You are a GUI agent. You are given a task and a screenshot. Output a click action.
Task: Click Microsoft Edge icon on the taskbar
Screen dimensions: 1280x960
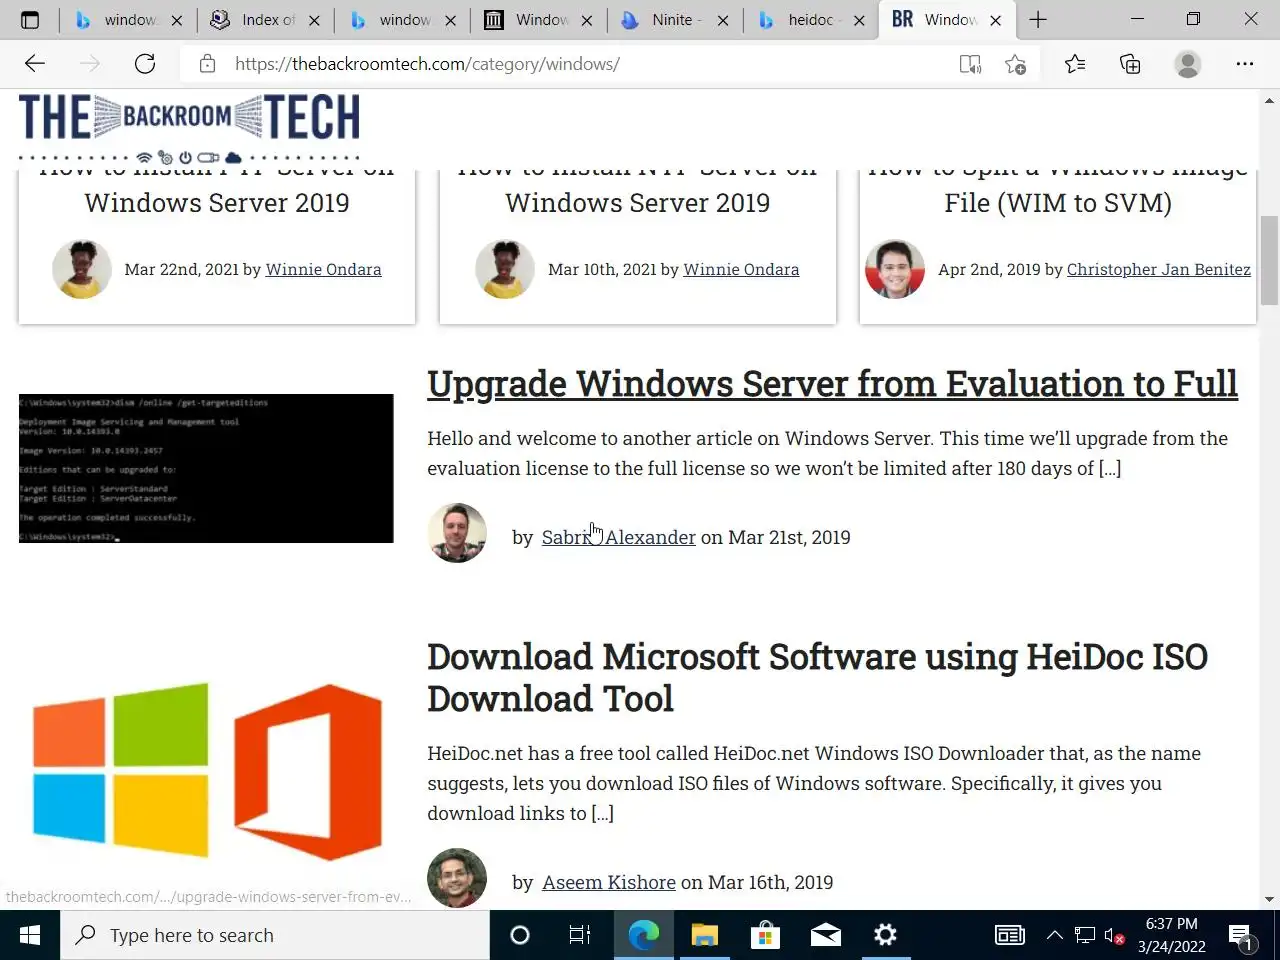click(x=643, y=935)
